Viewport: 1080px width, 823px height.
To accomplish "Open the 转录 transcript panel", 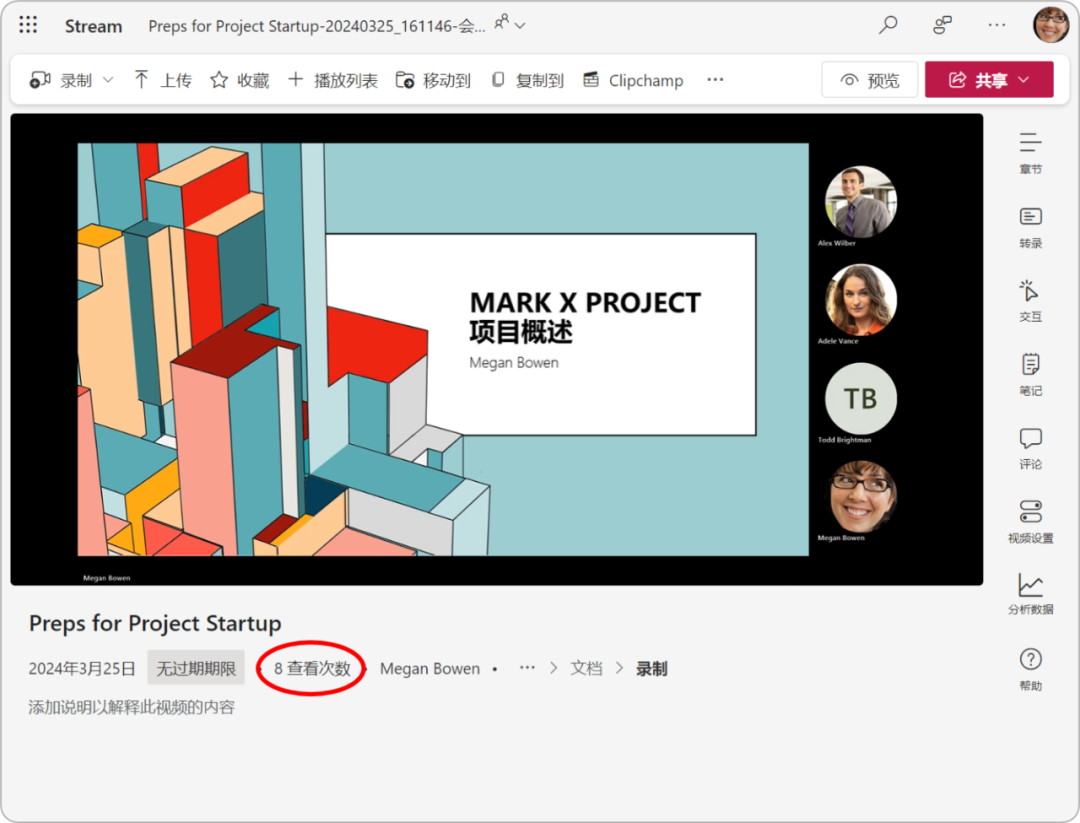I will point(1030,227).
